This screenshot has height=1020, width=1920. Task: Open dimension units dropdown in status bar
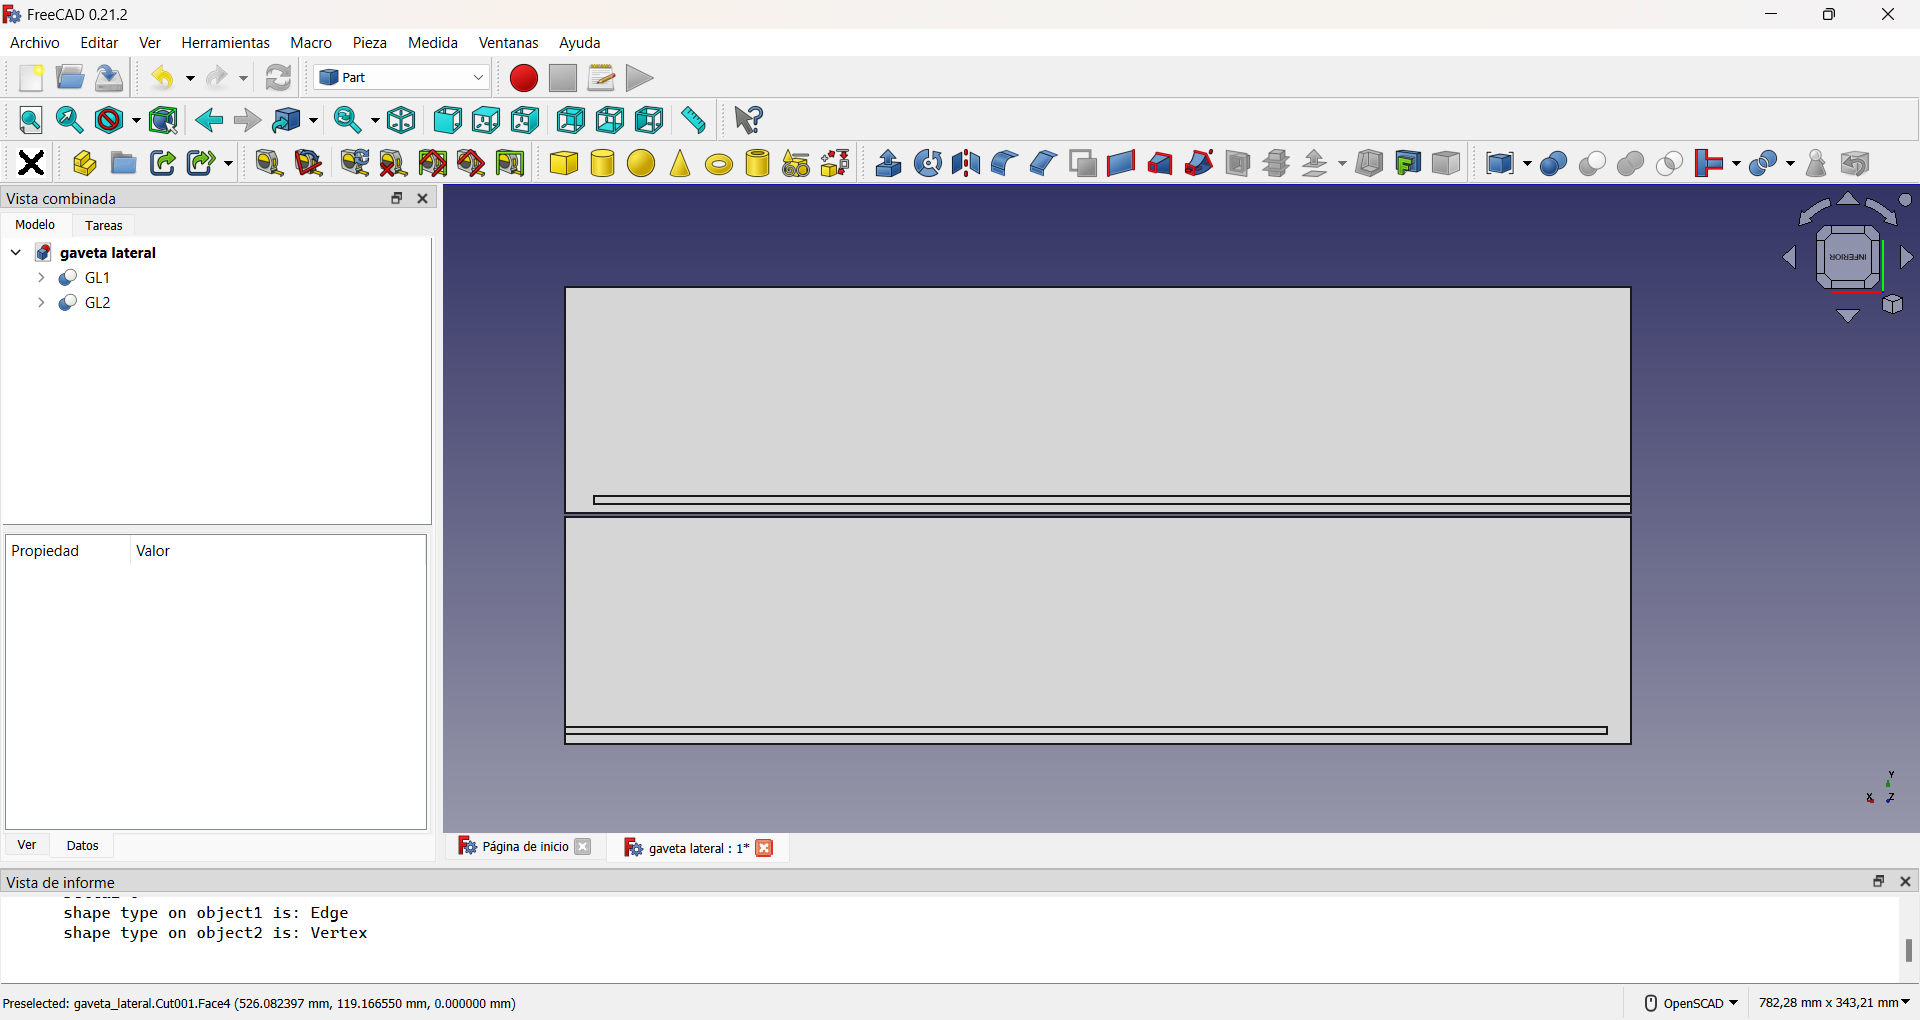point(1834,1003)
